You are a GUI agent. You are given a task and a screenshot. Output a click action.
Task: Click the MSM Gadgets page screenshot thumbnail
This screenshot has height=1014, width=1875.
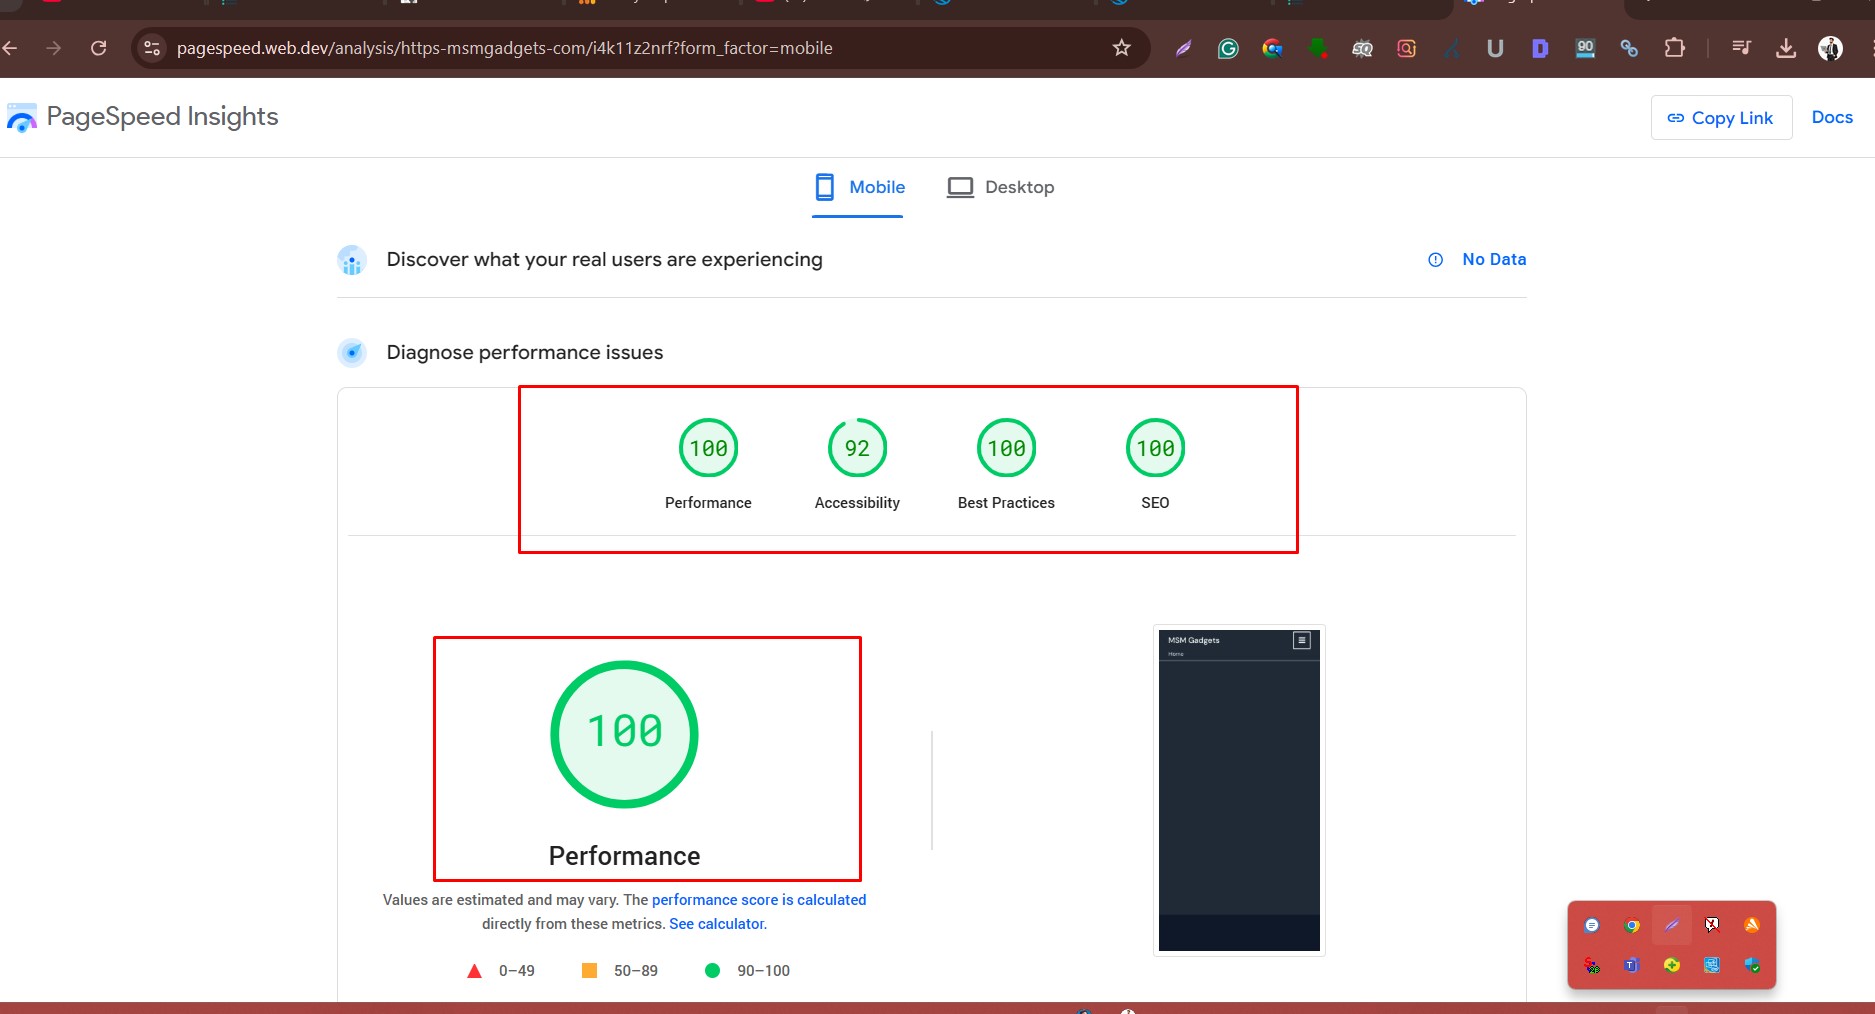(x=1239, y=790)
